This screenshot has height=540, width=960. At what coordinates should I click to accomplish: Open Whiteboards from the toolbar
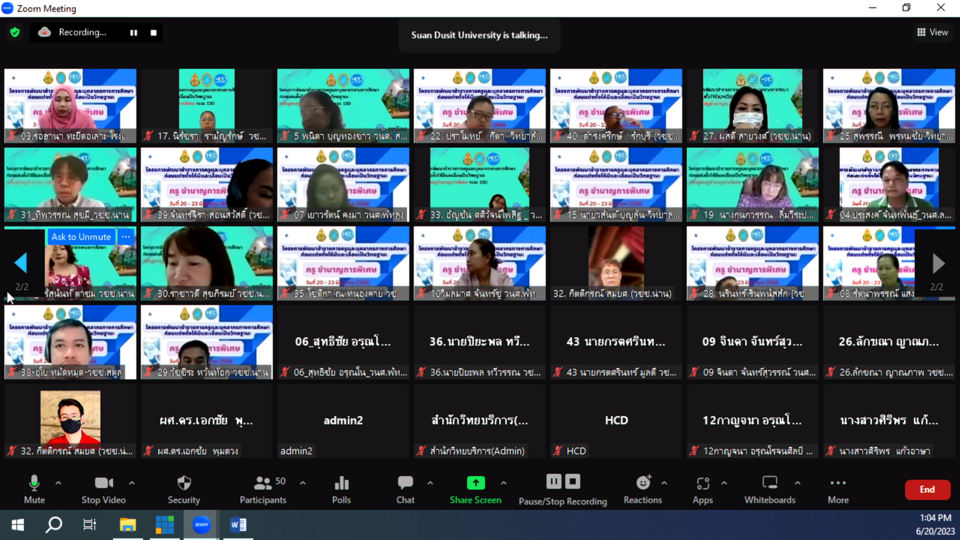(x=769, y=487)
